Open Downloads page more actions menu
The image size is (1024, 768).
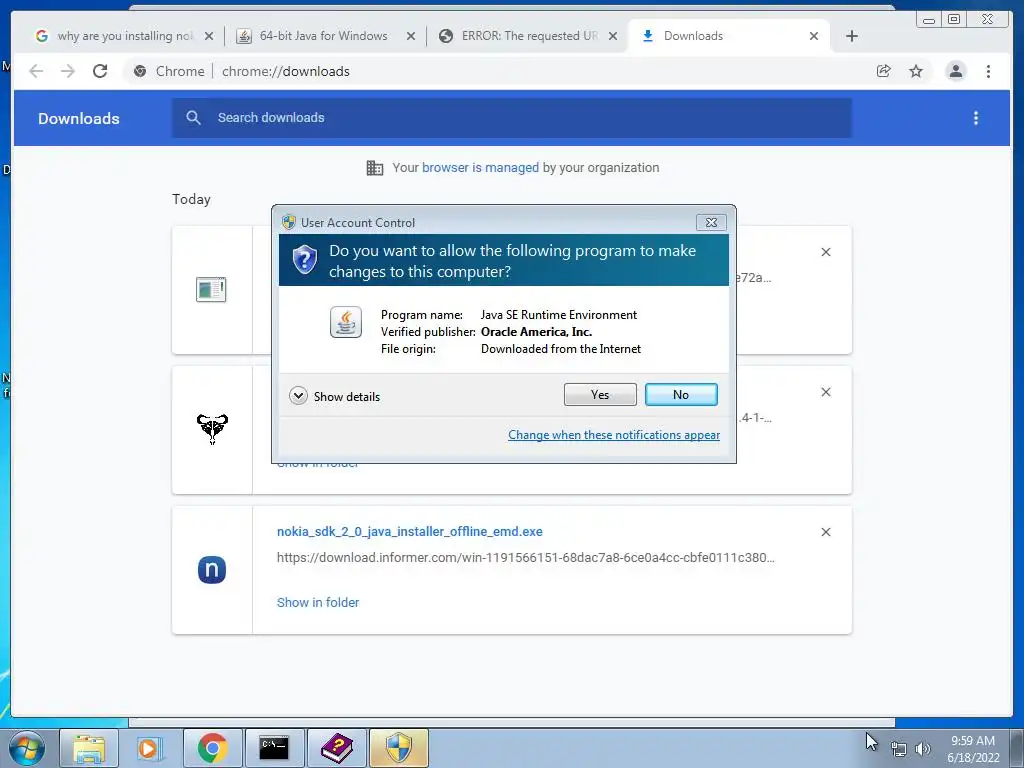coord(976,118)
